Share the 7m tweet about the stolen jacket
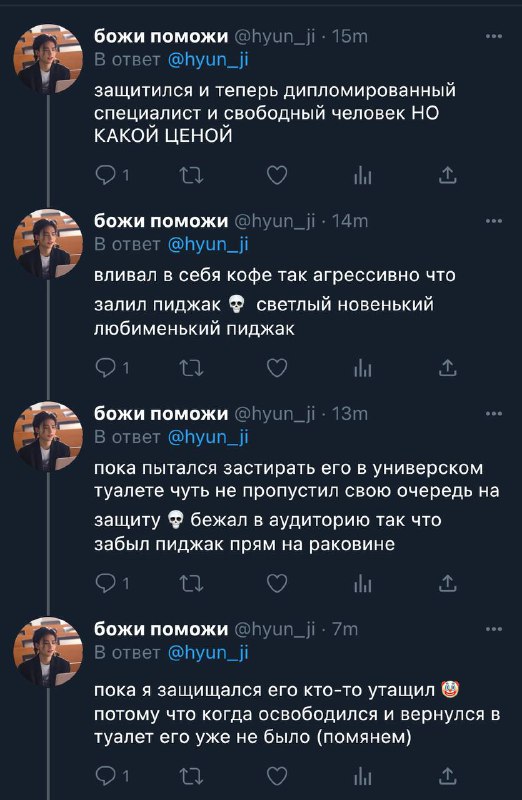Image resolution: width=522 pixels, height=800 pixels. (448, 776)
